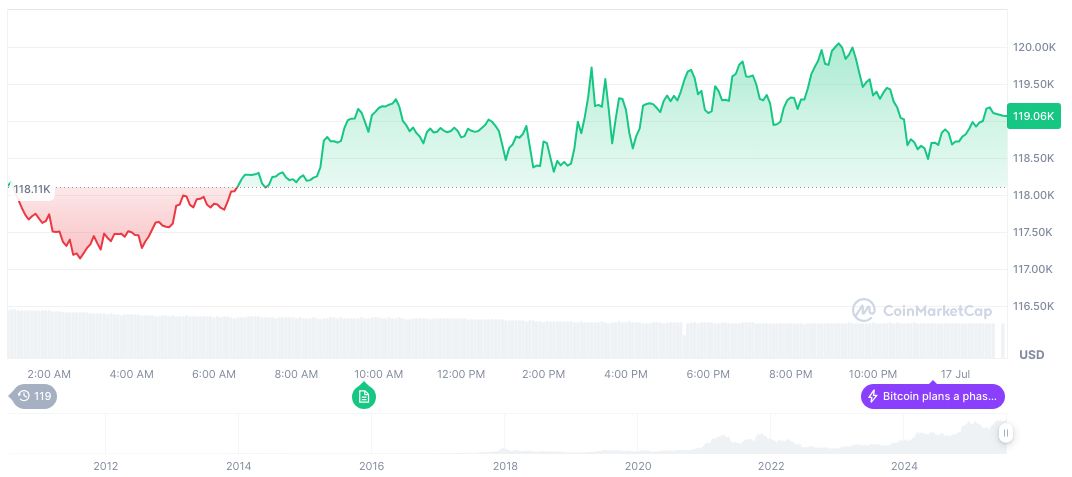The image size is (1072, 477).
Task: Click the 10:00 AM time axis label
Action: [379, 374]
